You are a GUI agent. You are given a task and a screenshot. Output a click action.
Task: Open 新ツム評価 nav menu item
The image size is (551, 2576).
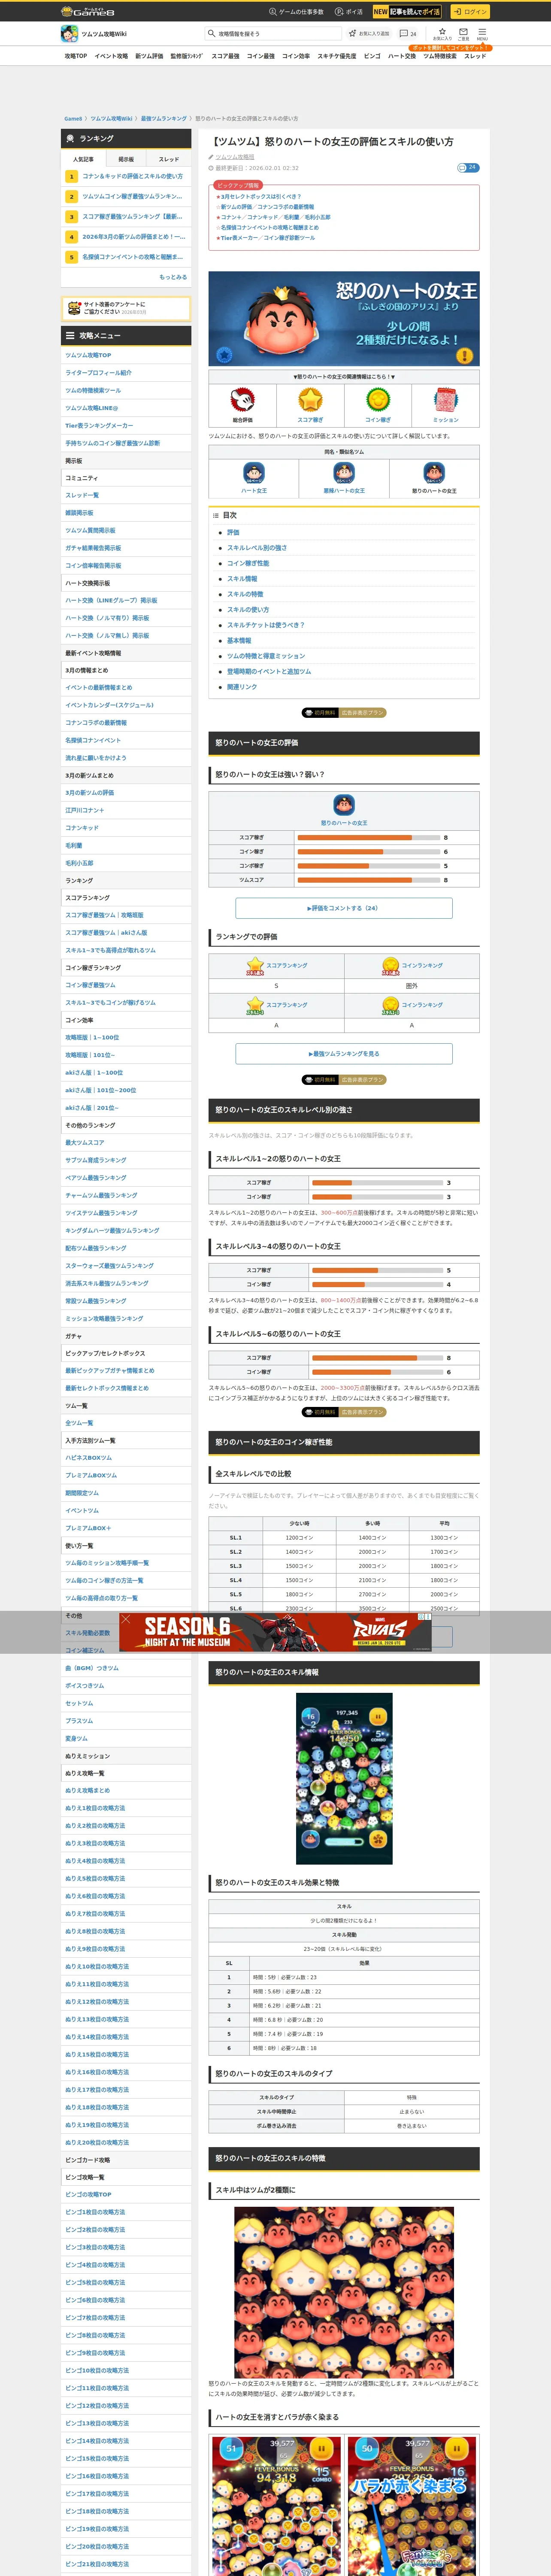149,56
